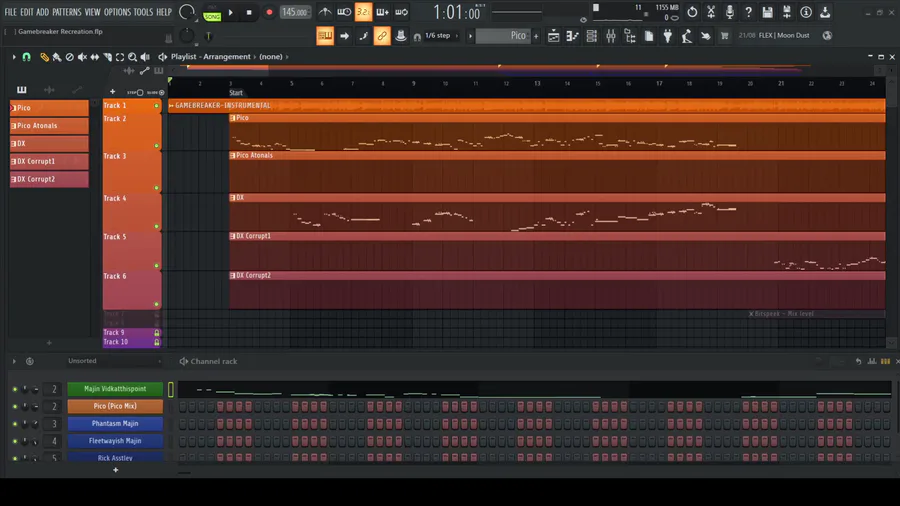Mute Track 1 using its green dot
The width and height of the screenshot is (900, 506).
[156, 106]
